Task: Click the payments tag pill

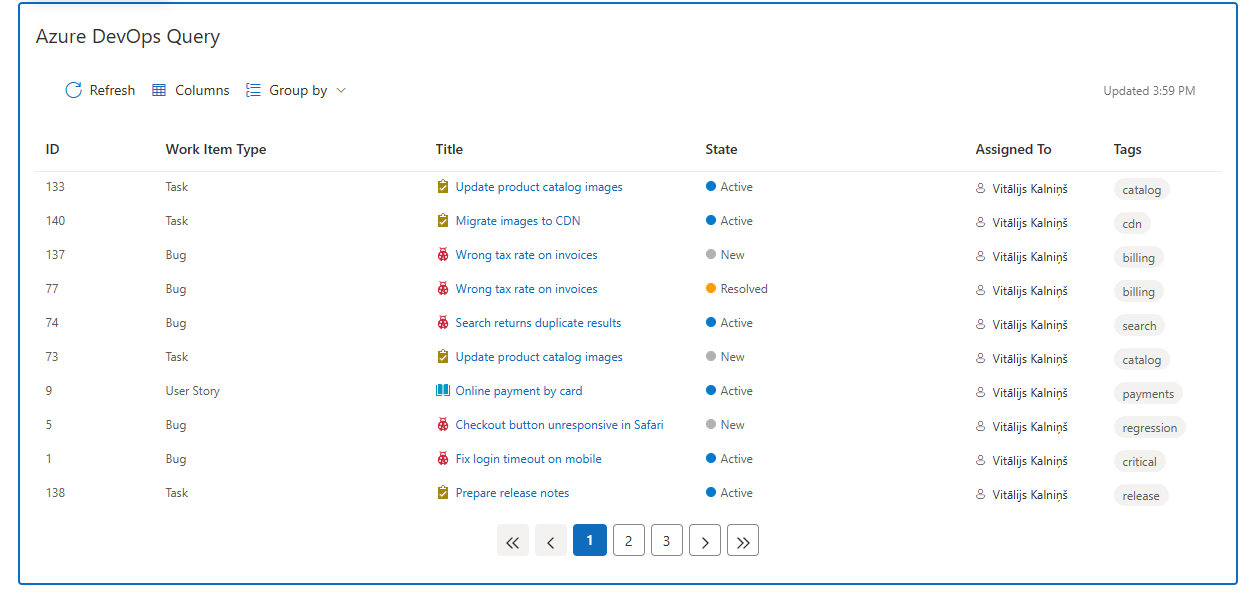Action: pos(1148,394)
